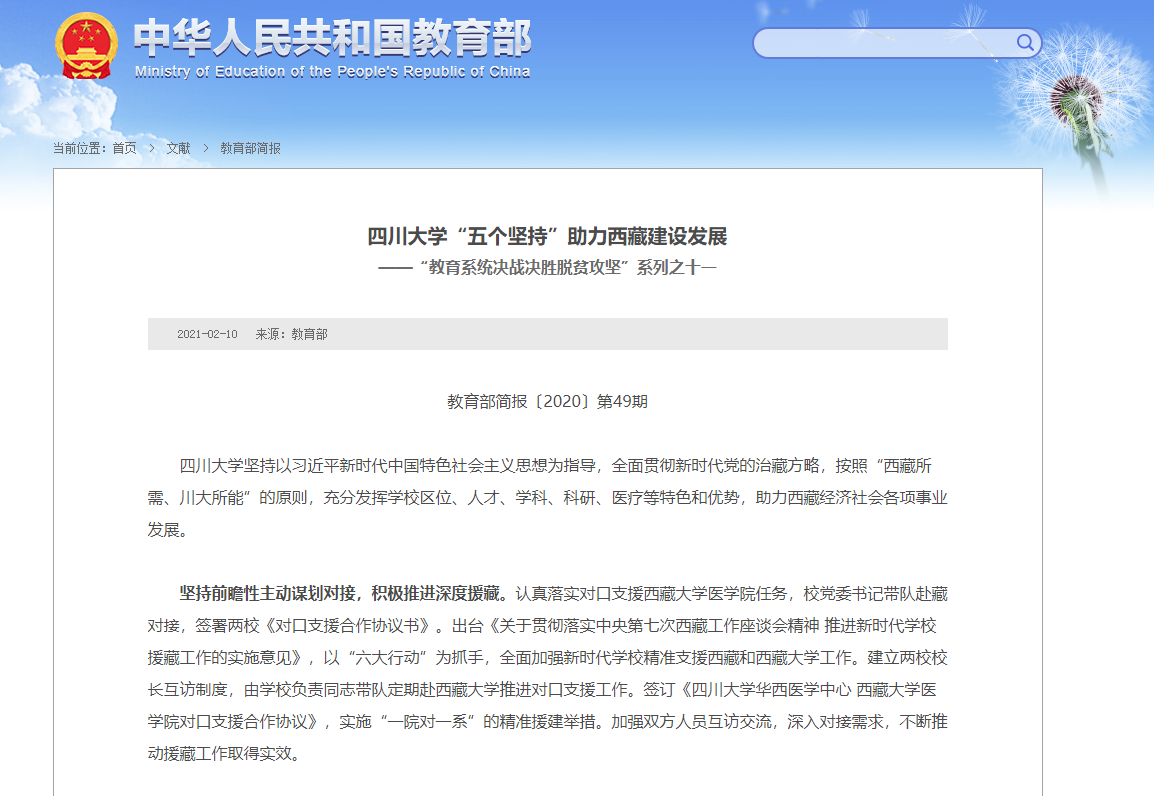This screenshot has height=796, width=1154.
Task: Click the date 2021-02-10
Action: pyautogui.click(x=207, y=334)
